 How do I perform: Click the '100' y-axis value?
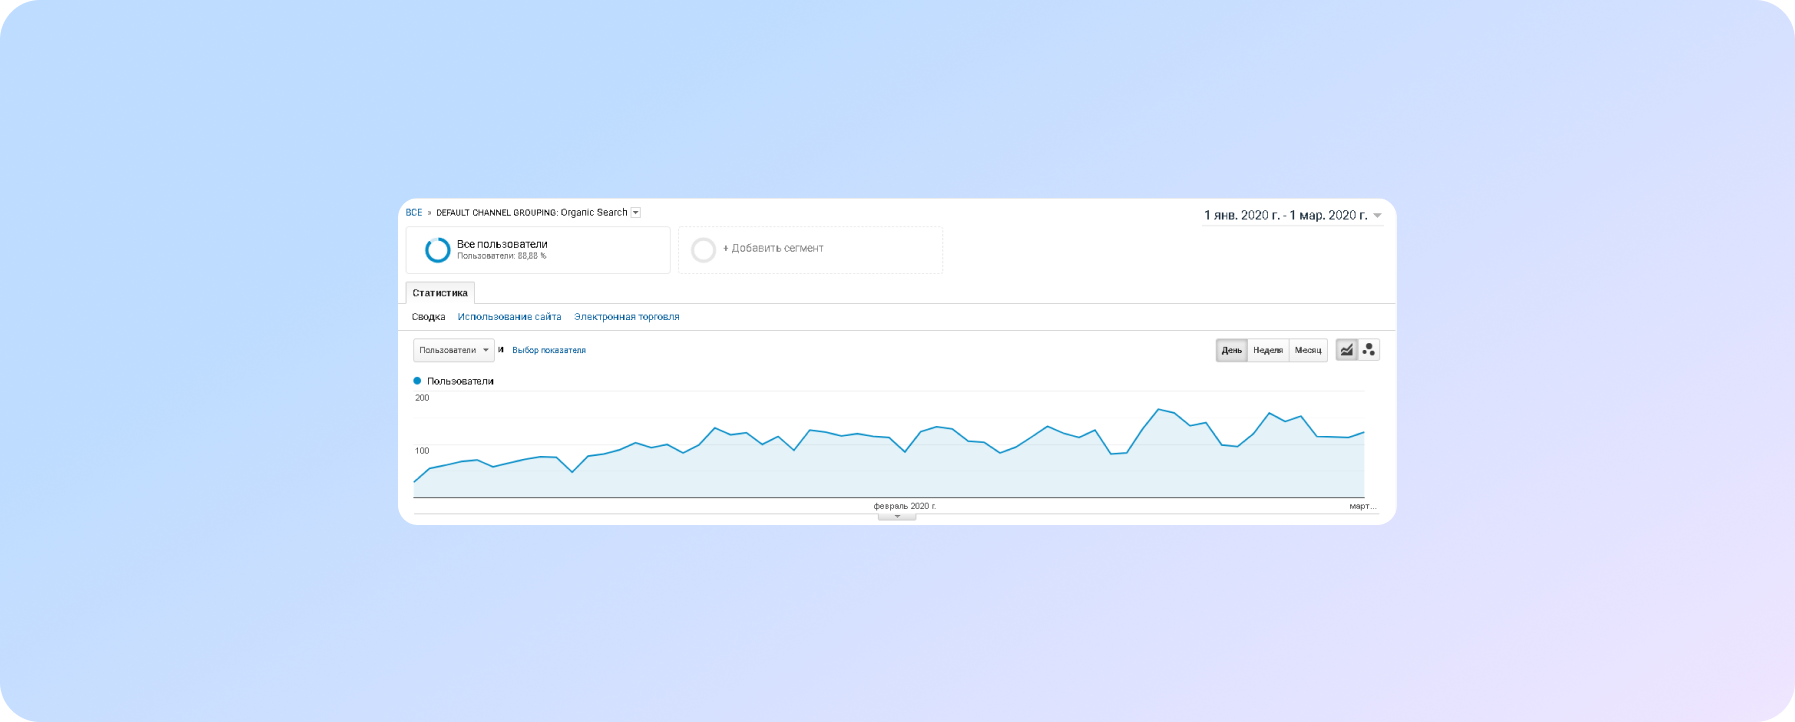tap(422, 451)
